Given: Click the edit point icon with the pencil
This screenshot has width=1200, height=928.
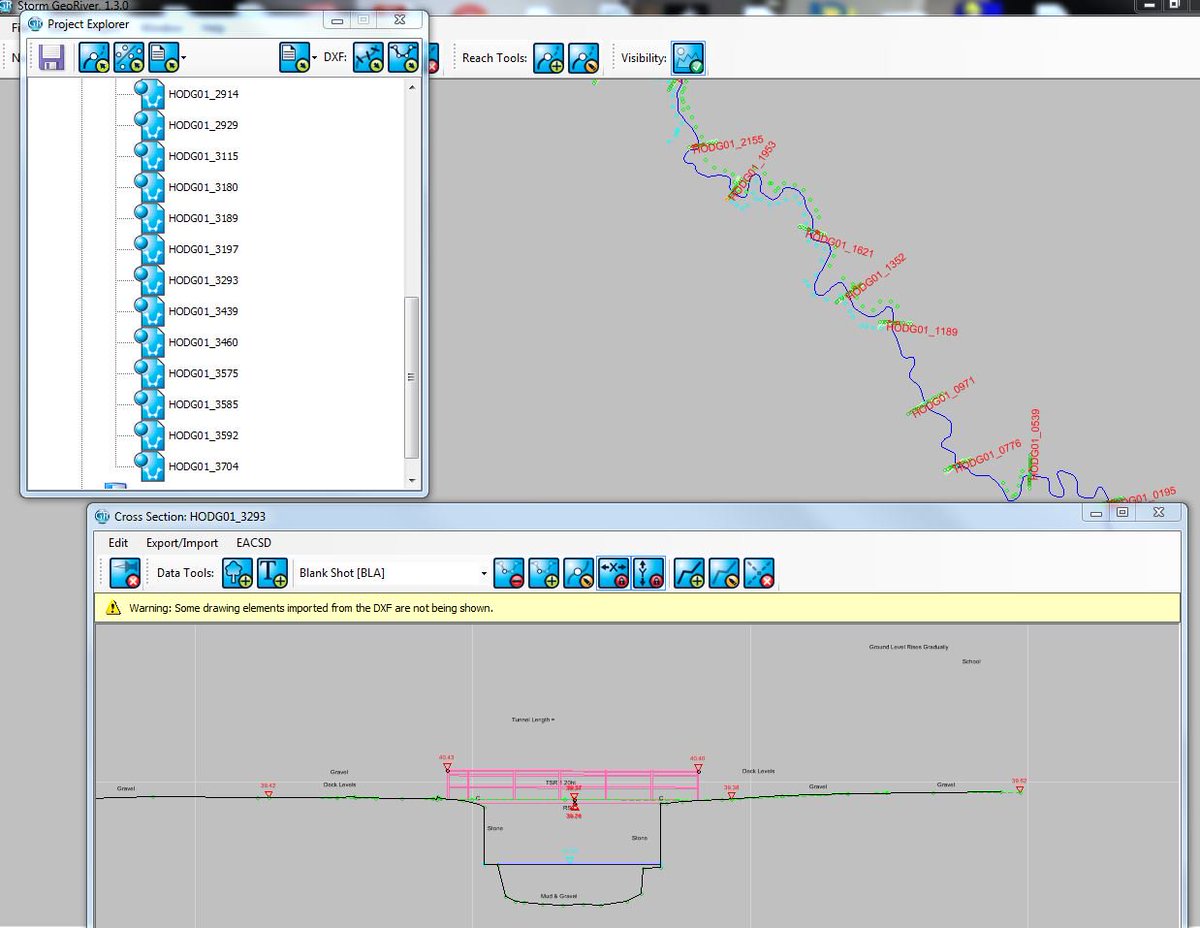Looking at the screenshot, I should point(578,573).
